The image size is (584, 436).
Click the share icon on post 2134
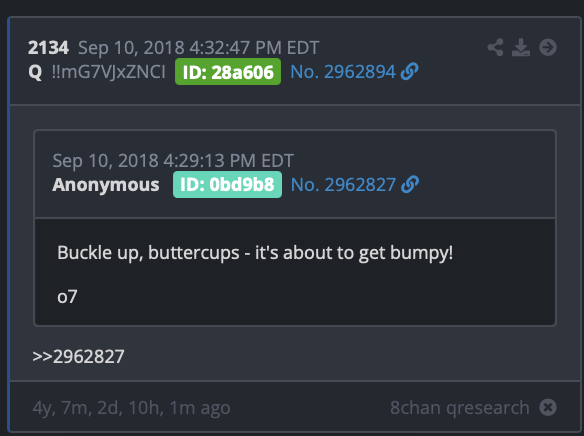point(495,47)
